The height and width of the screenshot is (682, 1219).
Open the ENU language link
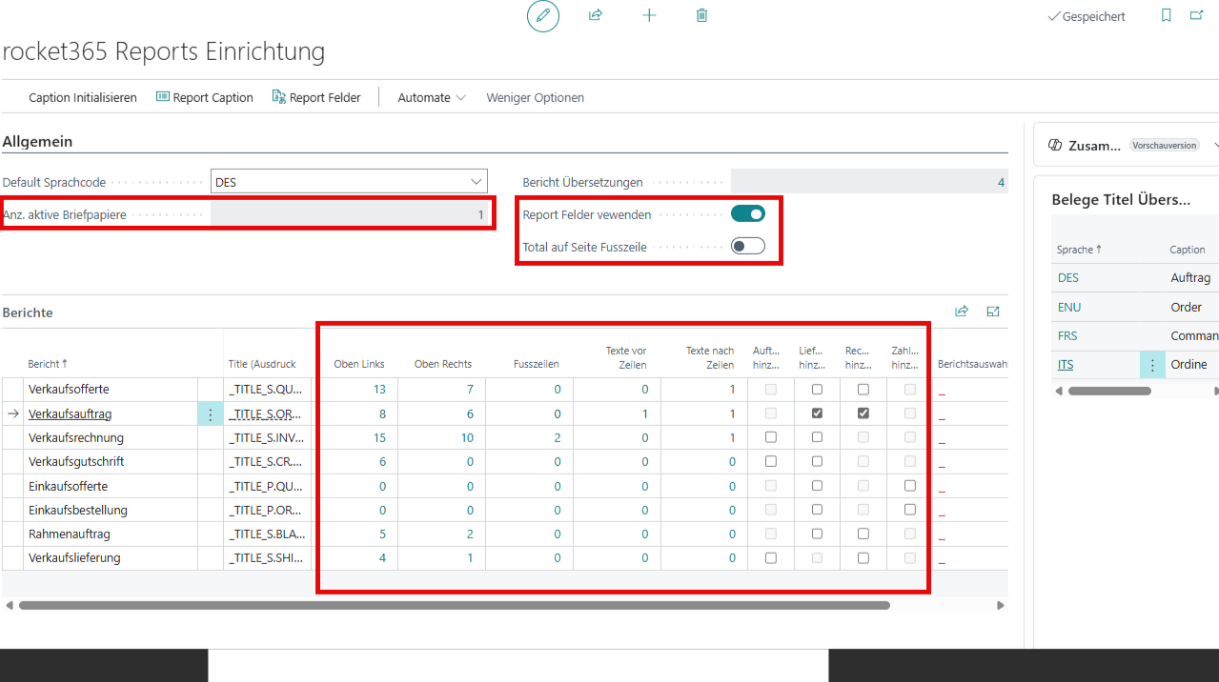point(1069,307)
